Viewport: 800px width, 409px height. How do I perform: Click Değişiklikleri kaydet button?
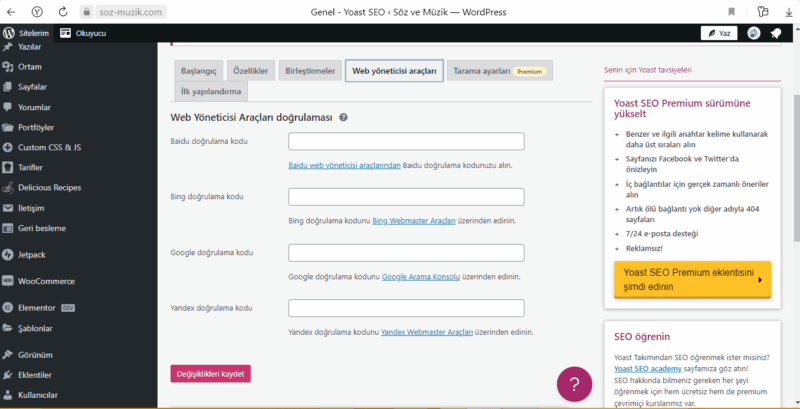pos(210,373)
